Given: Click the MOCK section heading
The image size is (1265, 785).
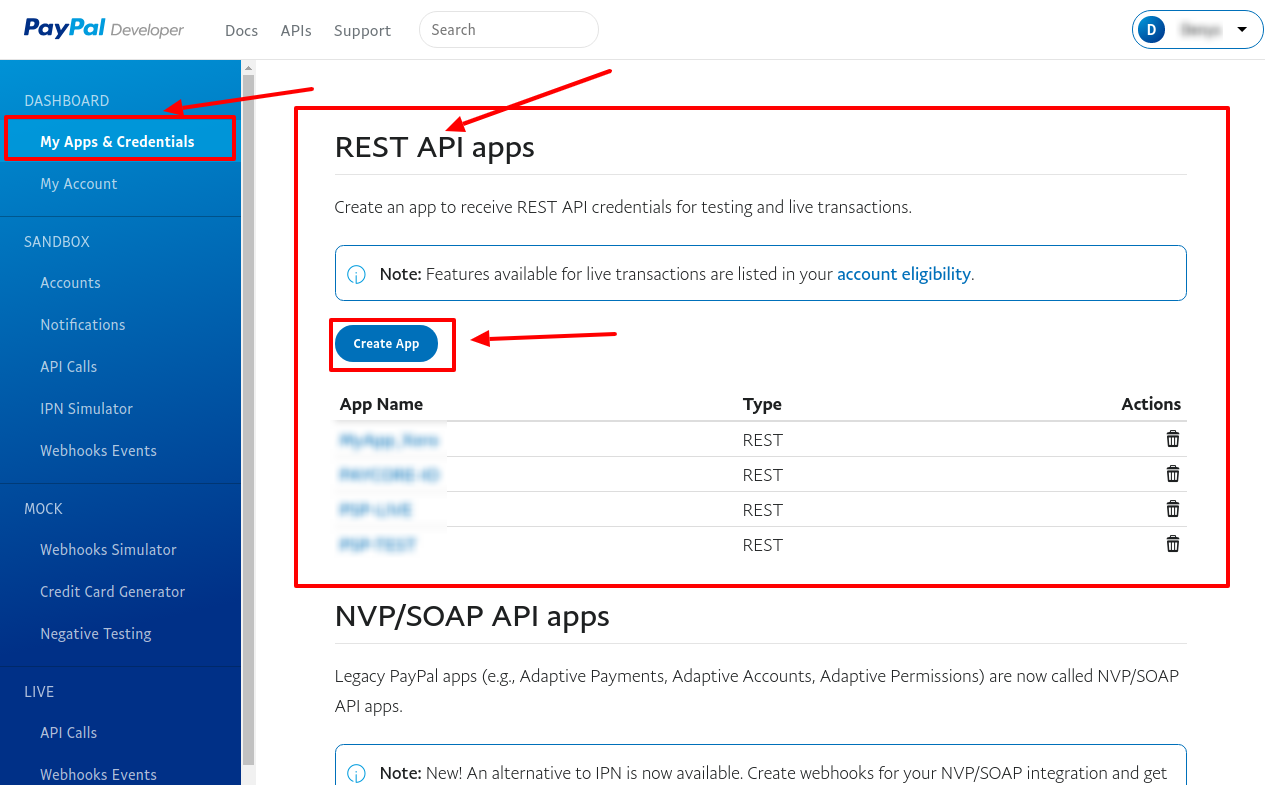Looking at the screenshot, I should pyautogui.click(x=44, y=509).
